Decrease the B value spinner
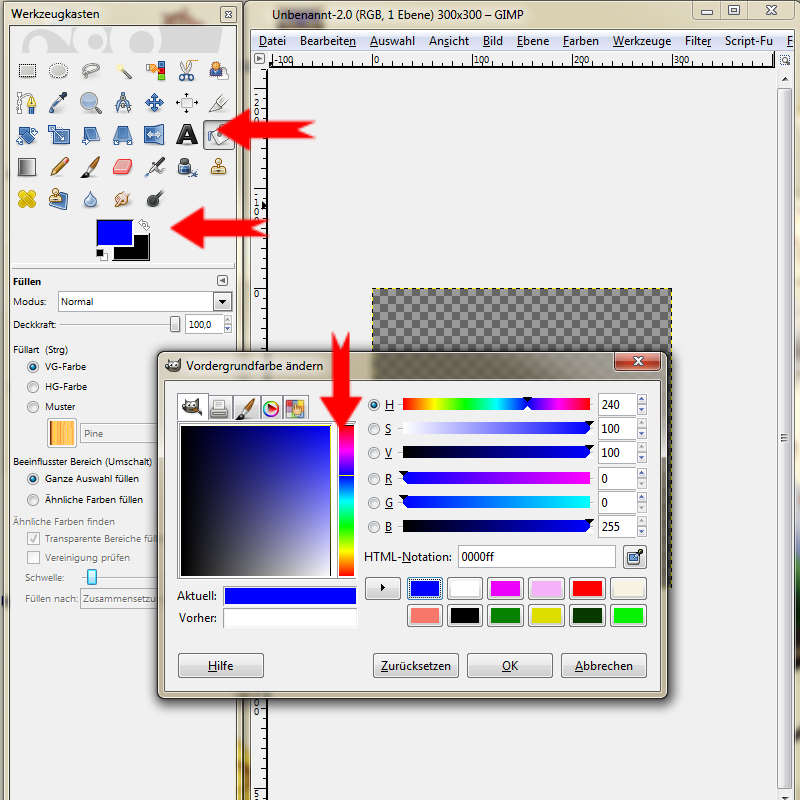 642,532
